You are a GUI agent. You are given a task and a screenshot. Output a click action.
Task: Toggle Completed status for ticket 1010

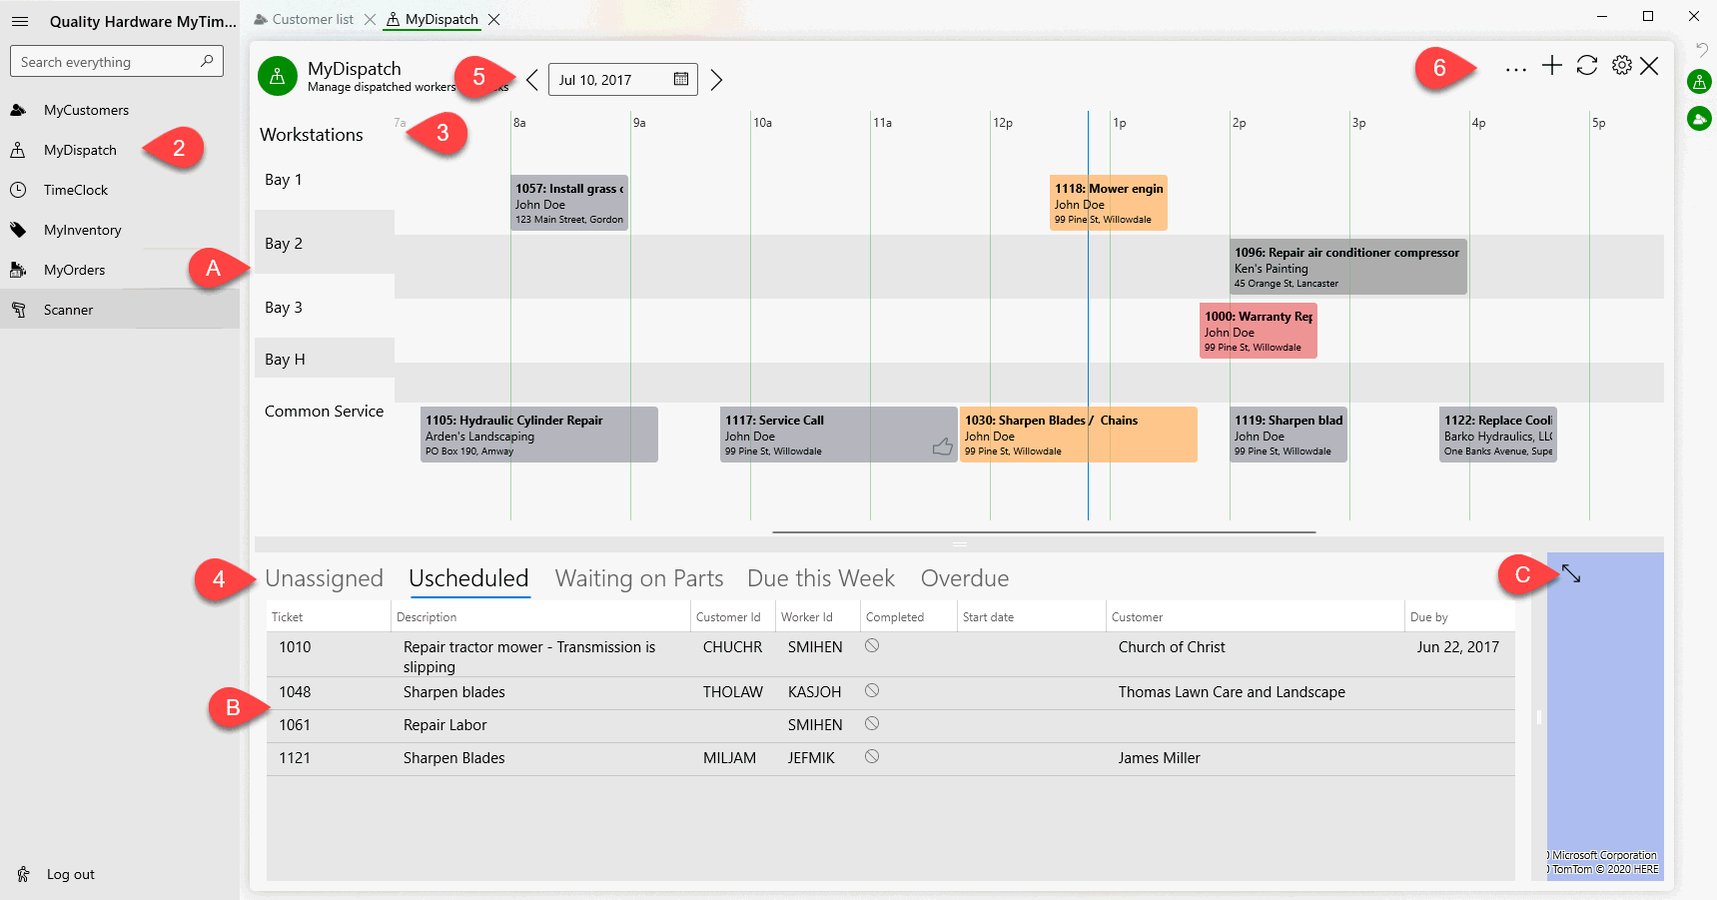tap(872, 647)
